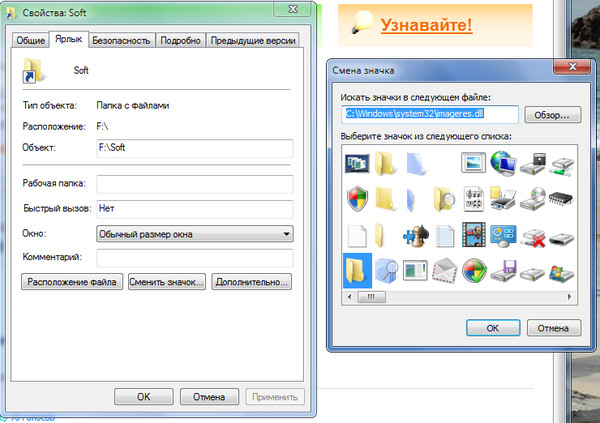Close the 'Смена значка' dialog
This screenshot has height=423, width=600.
(x=572, y=67)
